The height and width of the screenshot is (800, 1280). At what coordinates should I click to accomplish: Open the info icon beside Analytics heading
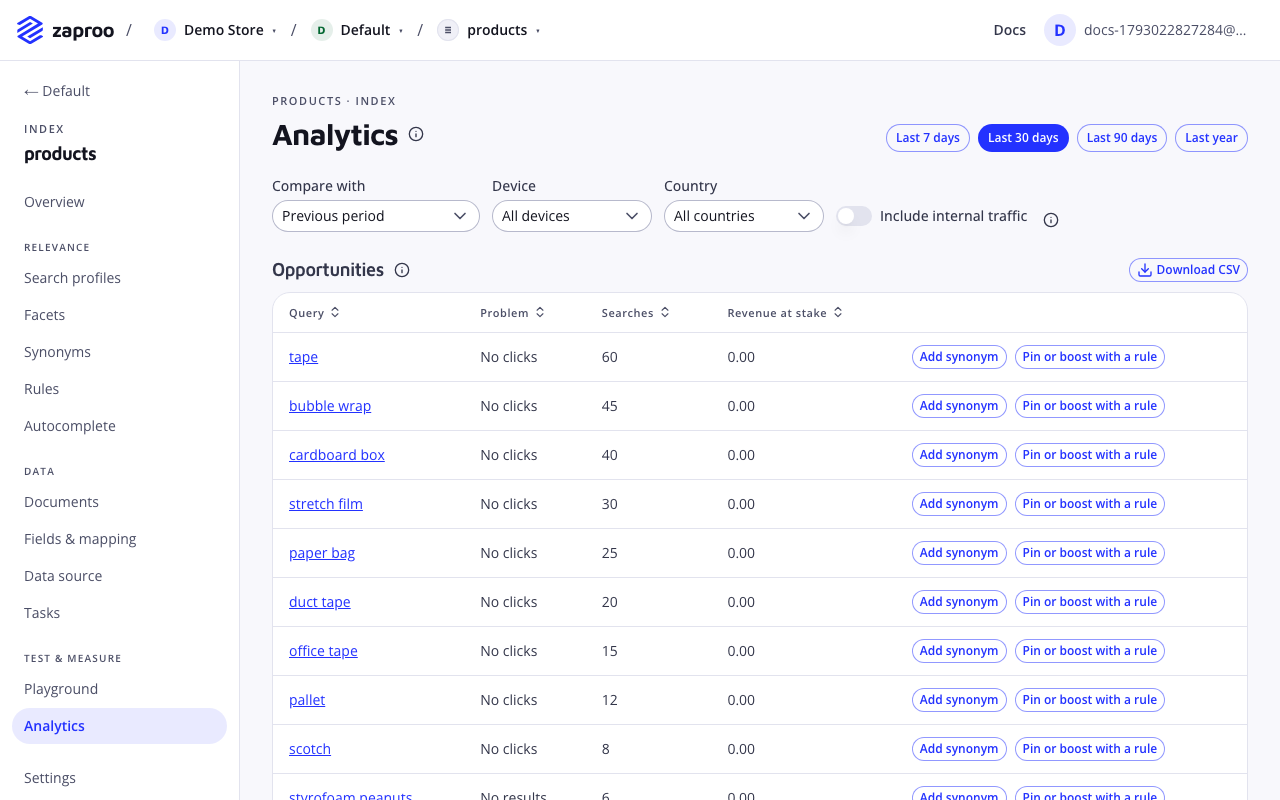[x=416, y=134]
